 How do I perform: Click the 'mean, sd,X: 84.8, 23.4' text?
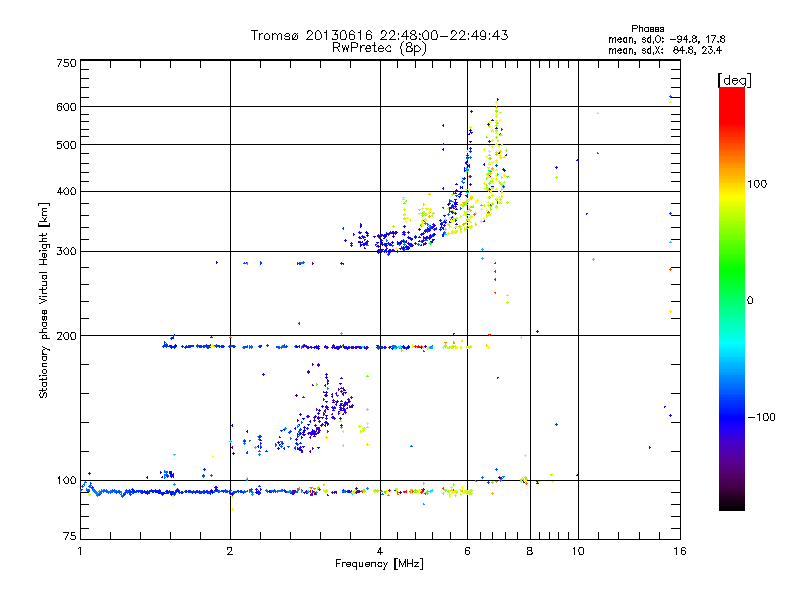tap(665, 50)
